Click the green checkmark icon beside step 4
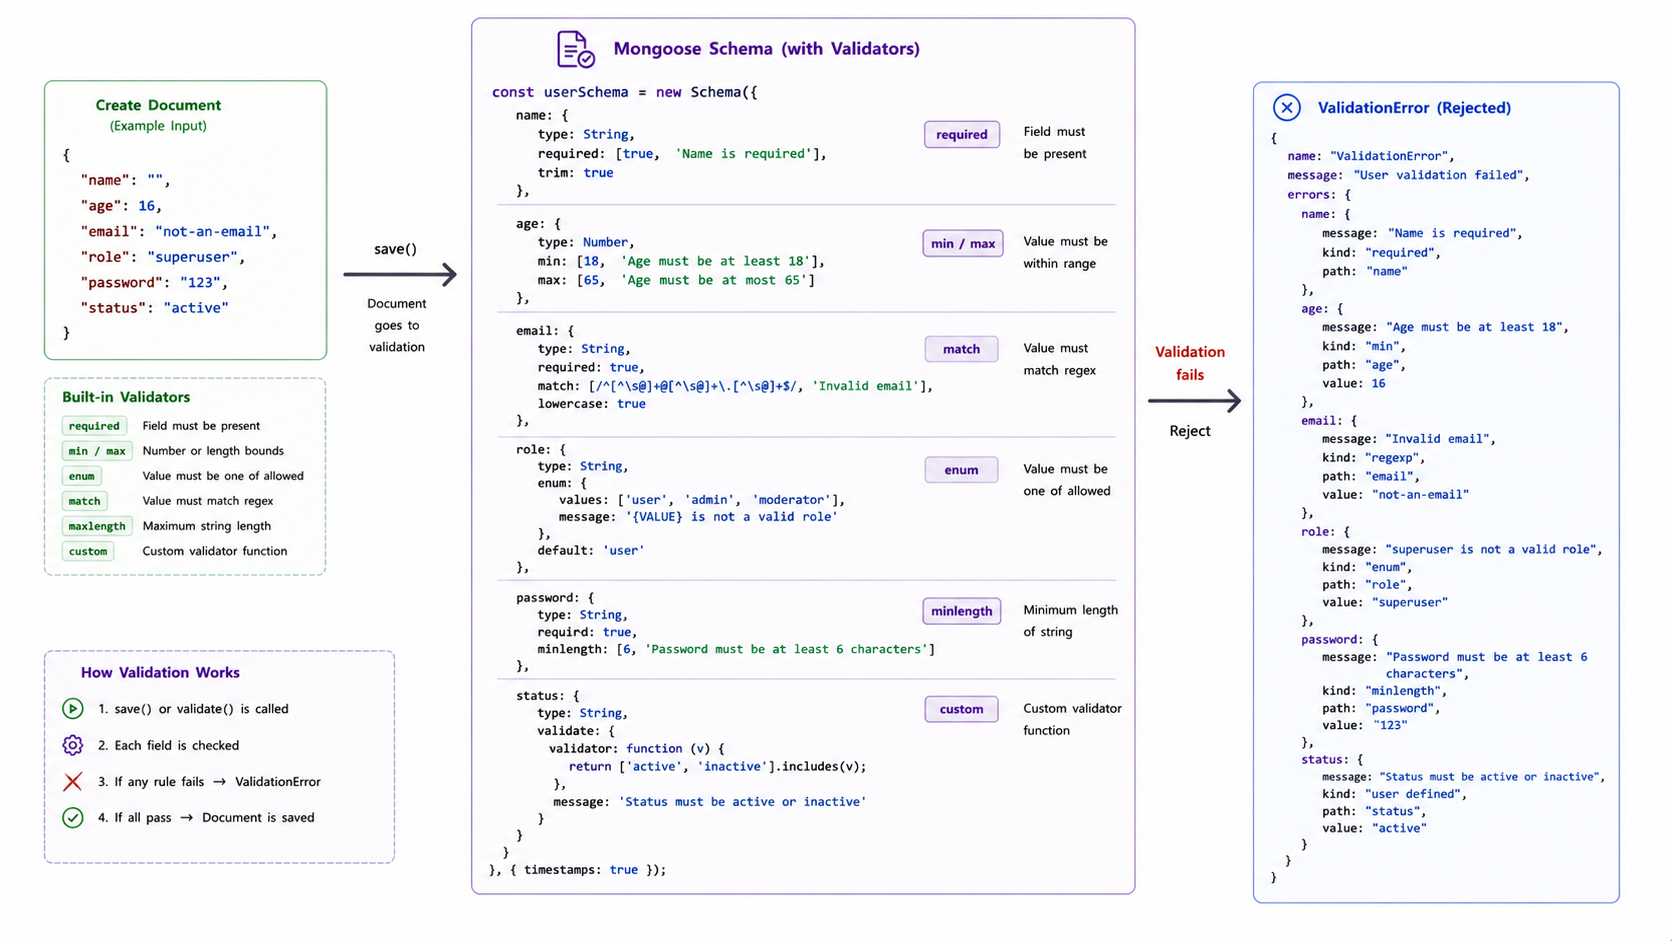 [x=73, y=818]
